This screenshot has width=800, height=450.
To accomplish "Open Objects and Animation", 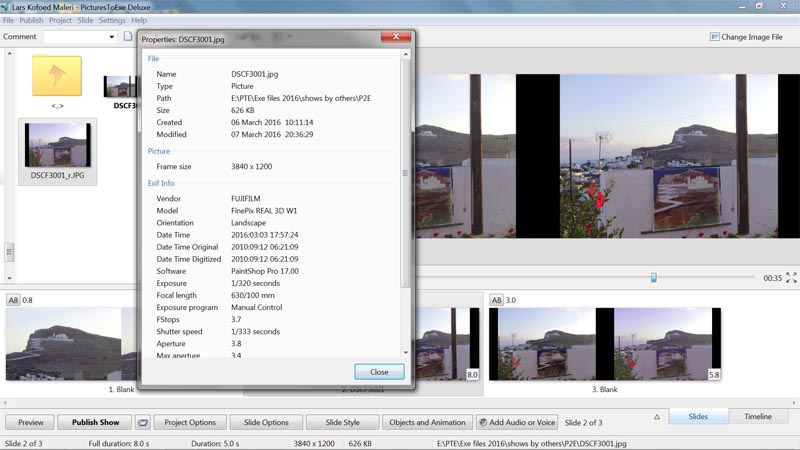I will 427,422.
